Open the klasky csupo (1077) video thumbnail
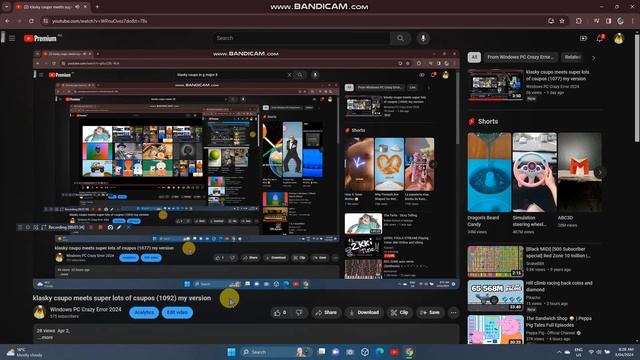Image resolution: width=640 pixels, height=360 pixels. tap(495, 84)
